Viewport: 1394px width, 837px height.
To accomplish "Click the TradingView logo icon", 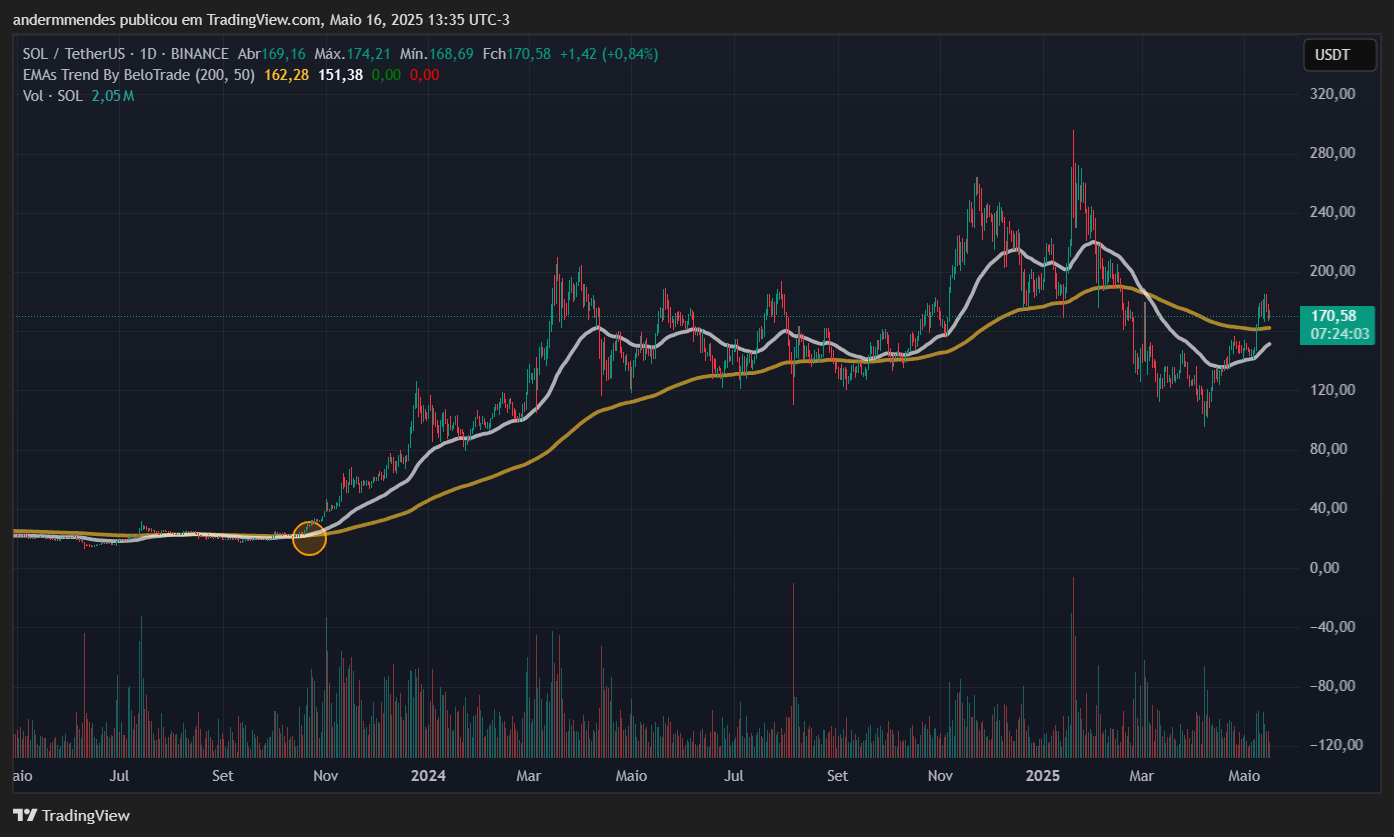I will tap(25, 815).
